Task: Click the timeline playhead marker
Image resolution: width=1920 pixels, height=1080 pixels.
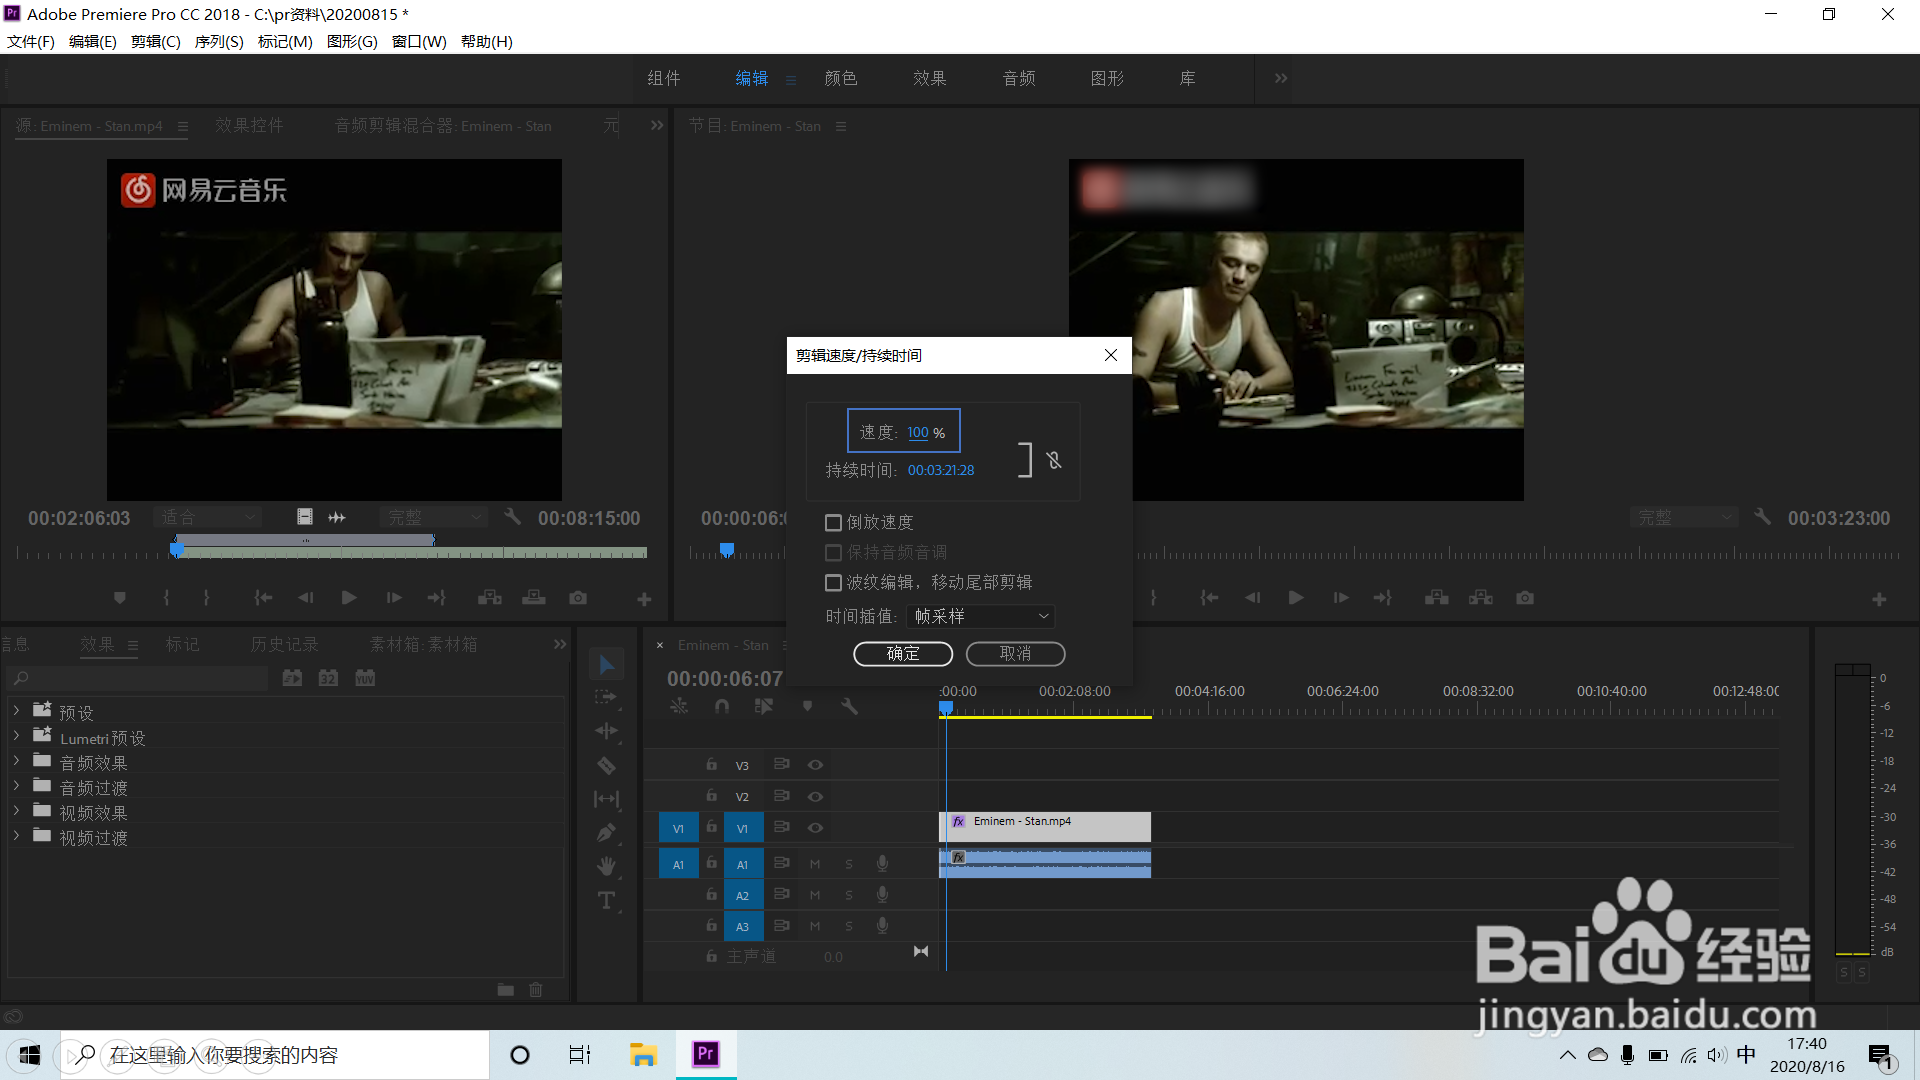Action: [946, 708]
